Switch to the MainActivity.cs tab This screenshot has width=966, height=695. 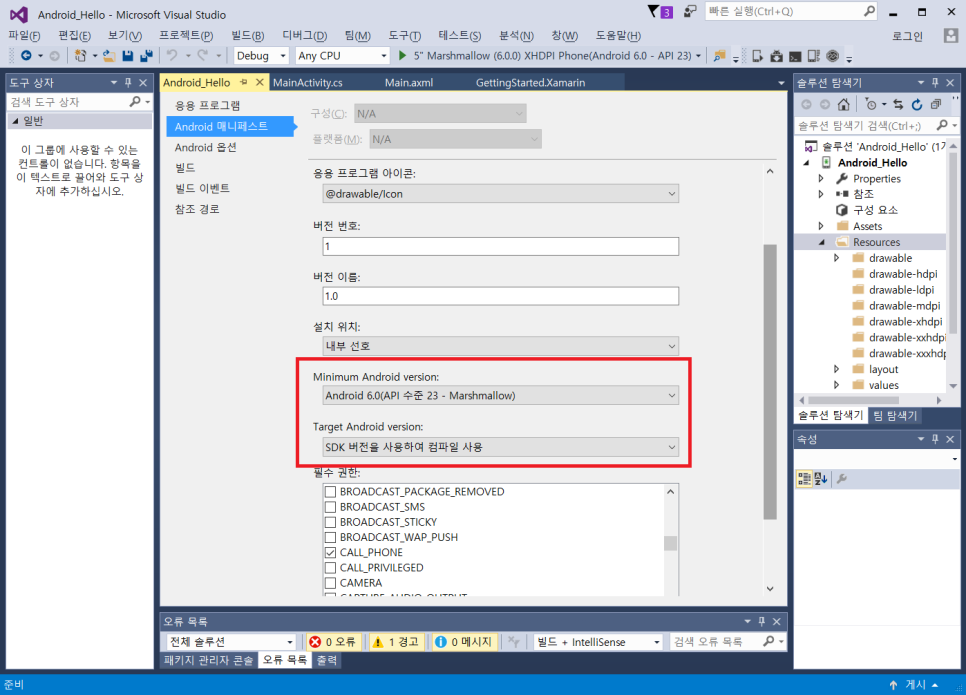tap(307, 83)
